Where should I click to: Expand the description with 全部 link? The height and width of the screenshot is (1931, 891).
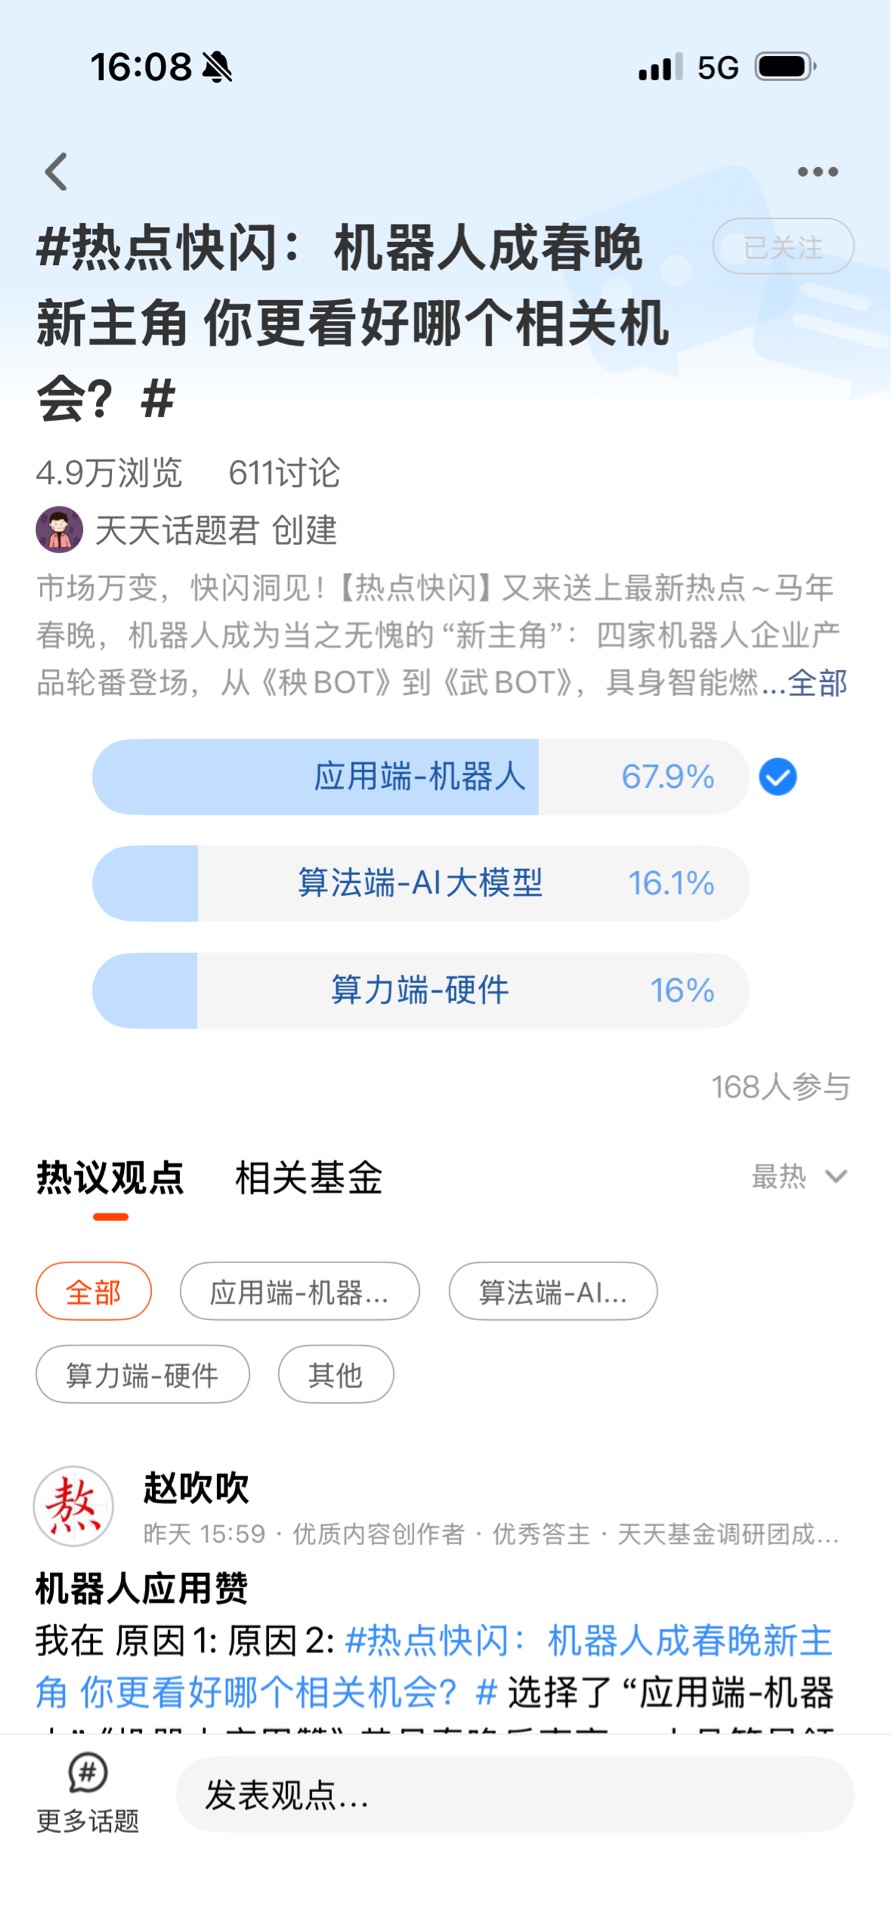pyautogui.click(x=817, y=683)
